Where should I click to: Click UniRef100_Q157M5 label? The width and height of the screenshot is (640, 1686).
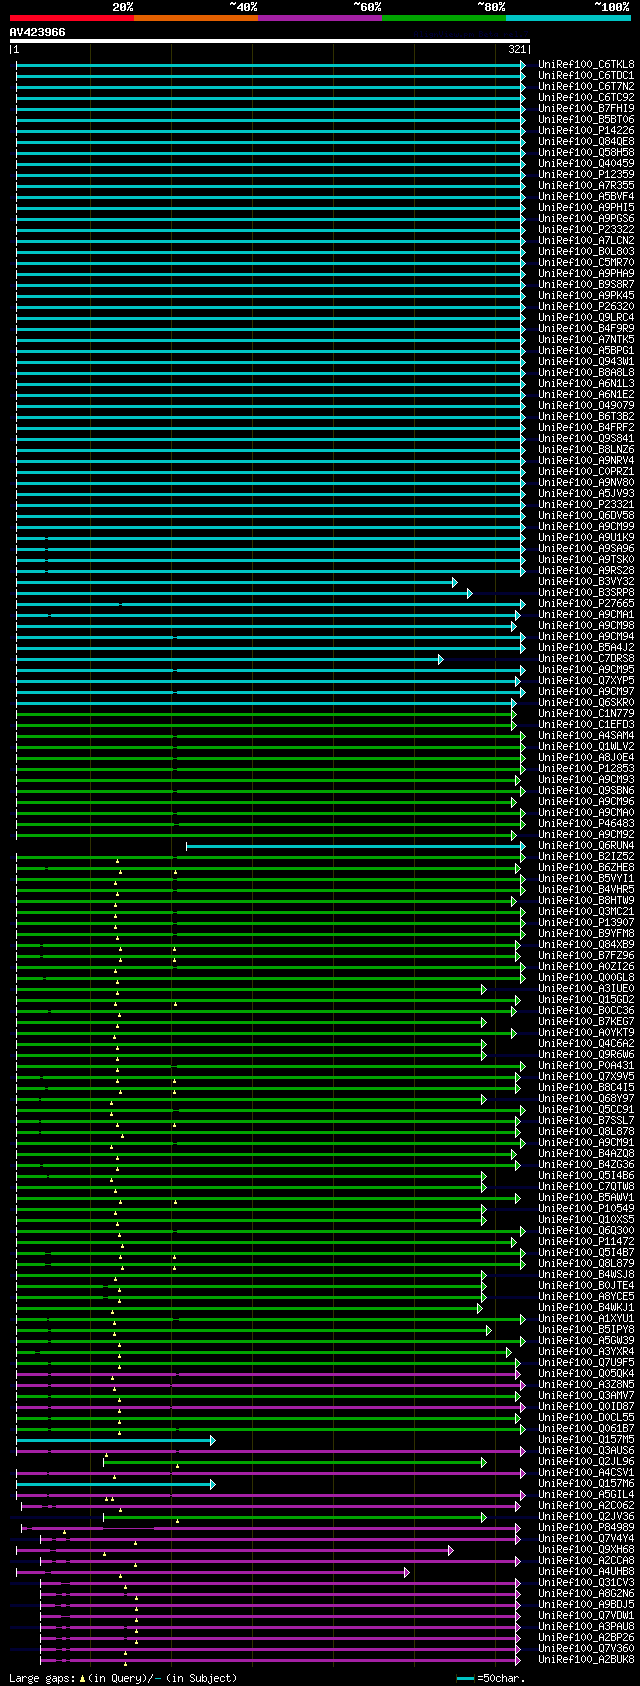(586, 1439)
